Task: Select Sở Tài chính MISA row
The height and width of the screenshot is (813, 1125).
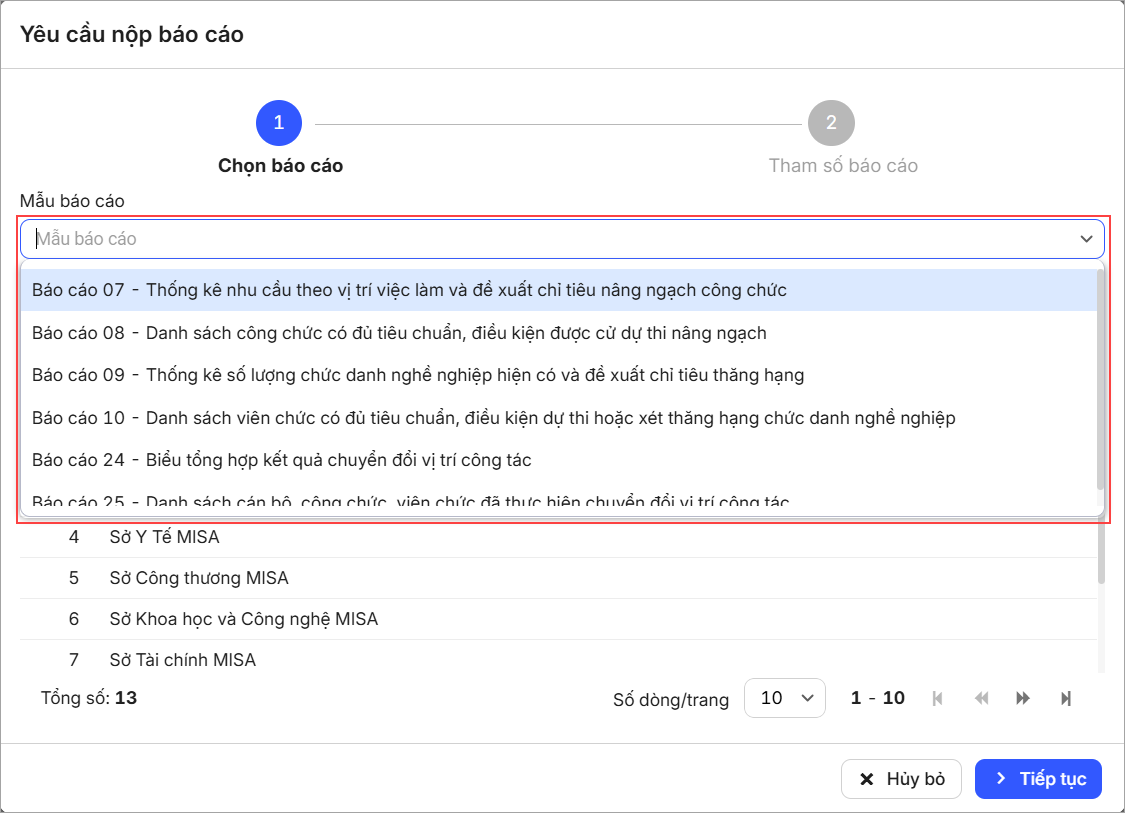Action: tap(183, 660)
